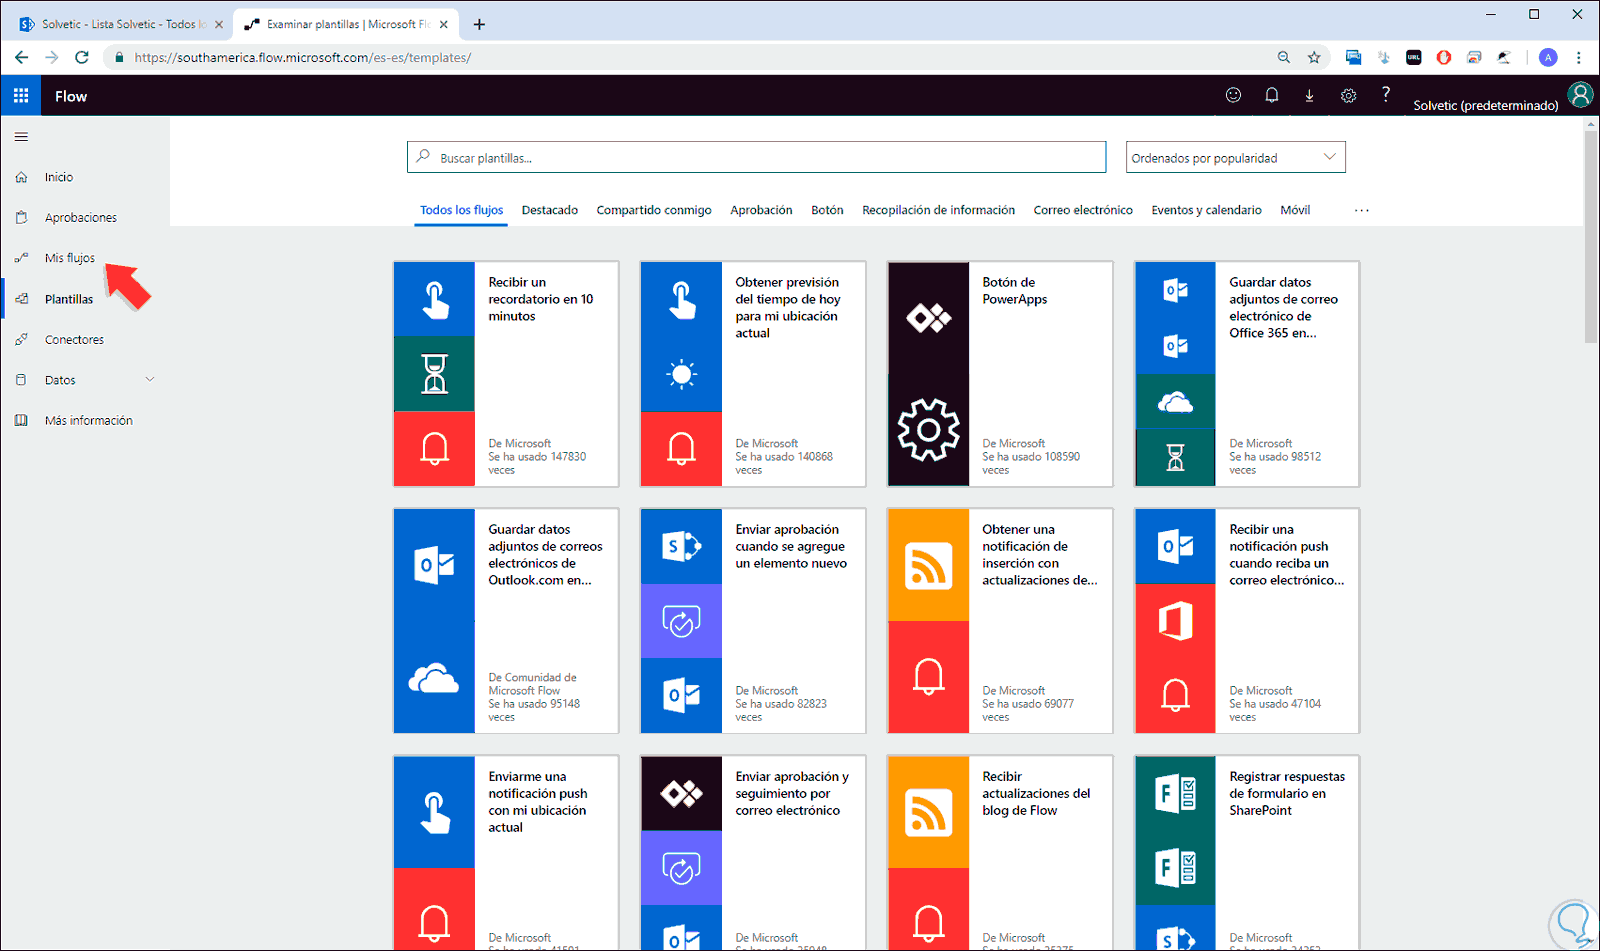Click the zoom magnifier in address bar
This screenshot has height=951, width=1600.
[x=1284, y=57]
